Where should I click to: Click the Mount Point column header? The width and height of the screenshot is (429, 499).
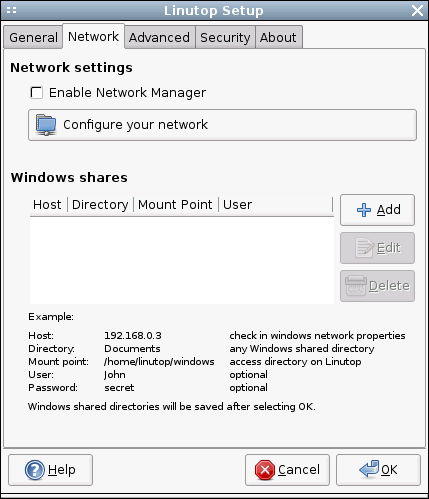click(x=176, y=204)
